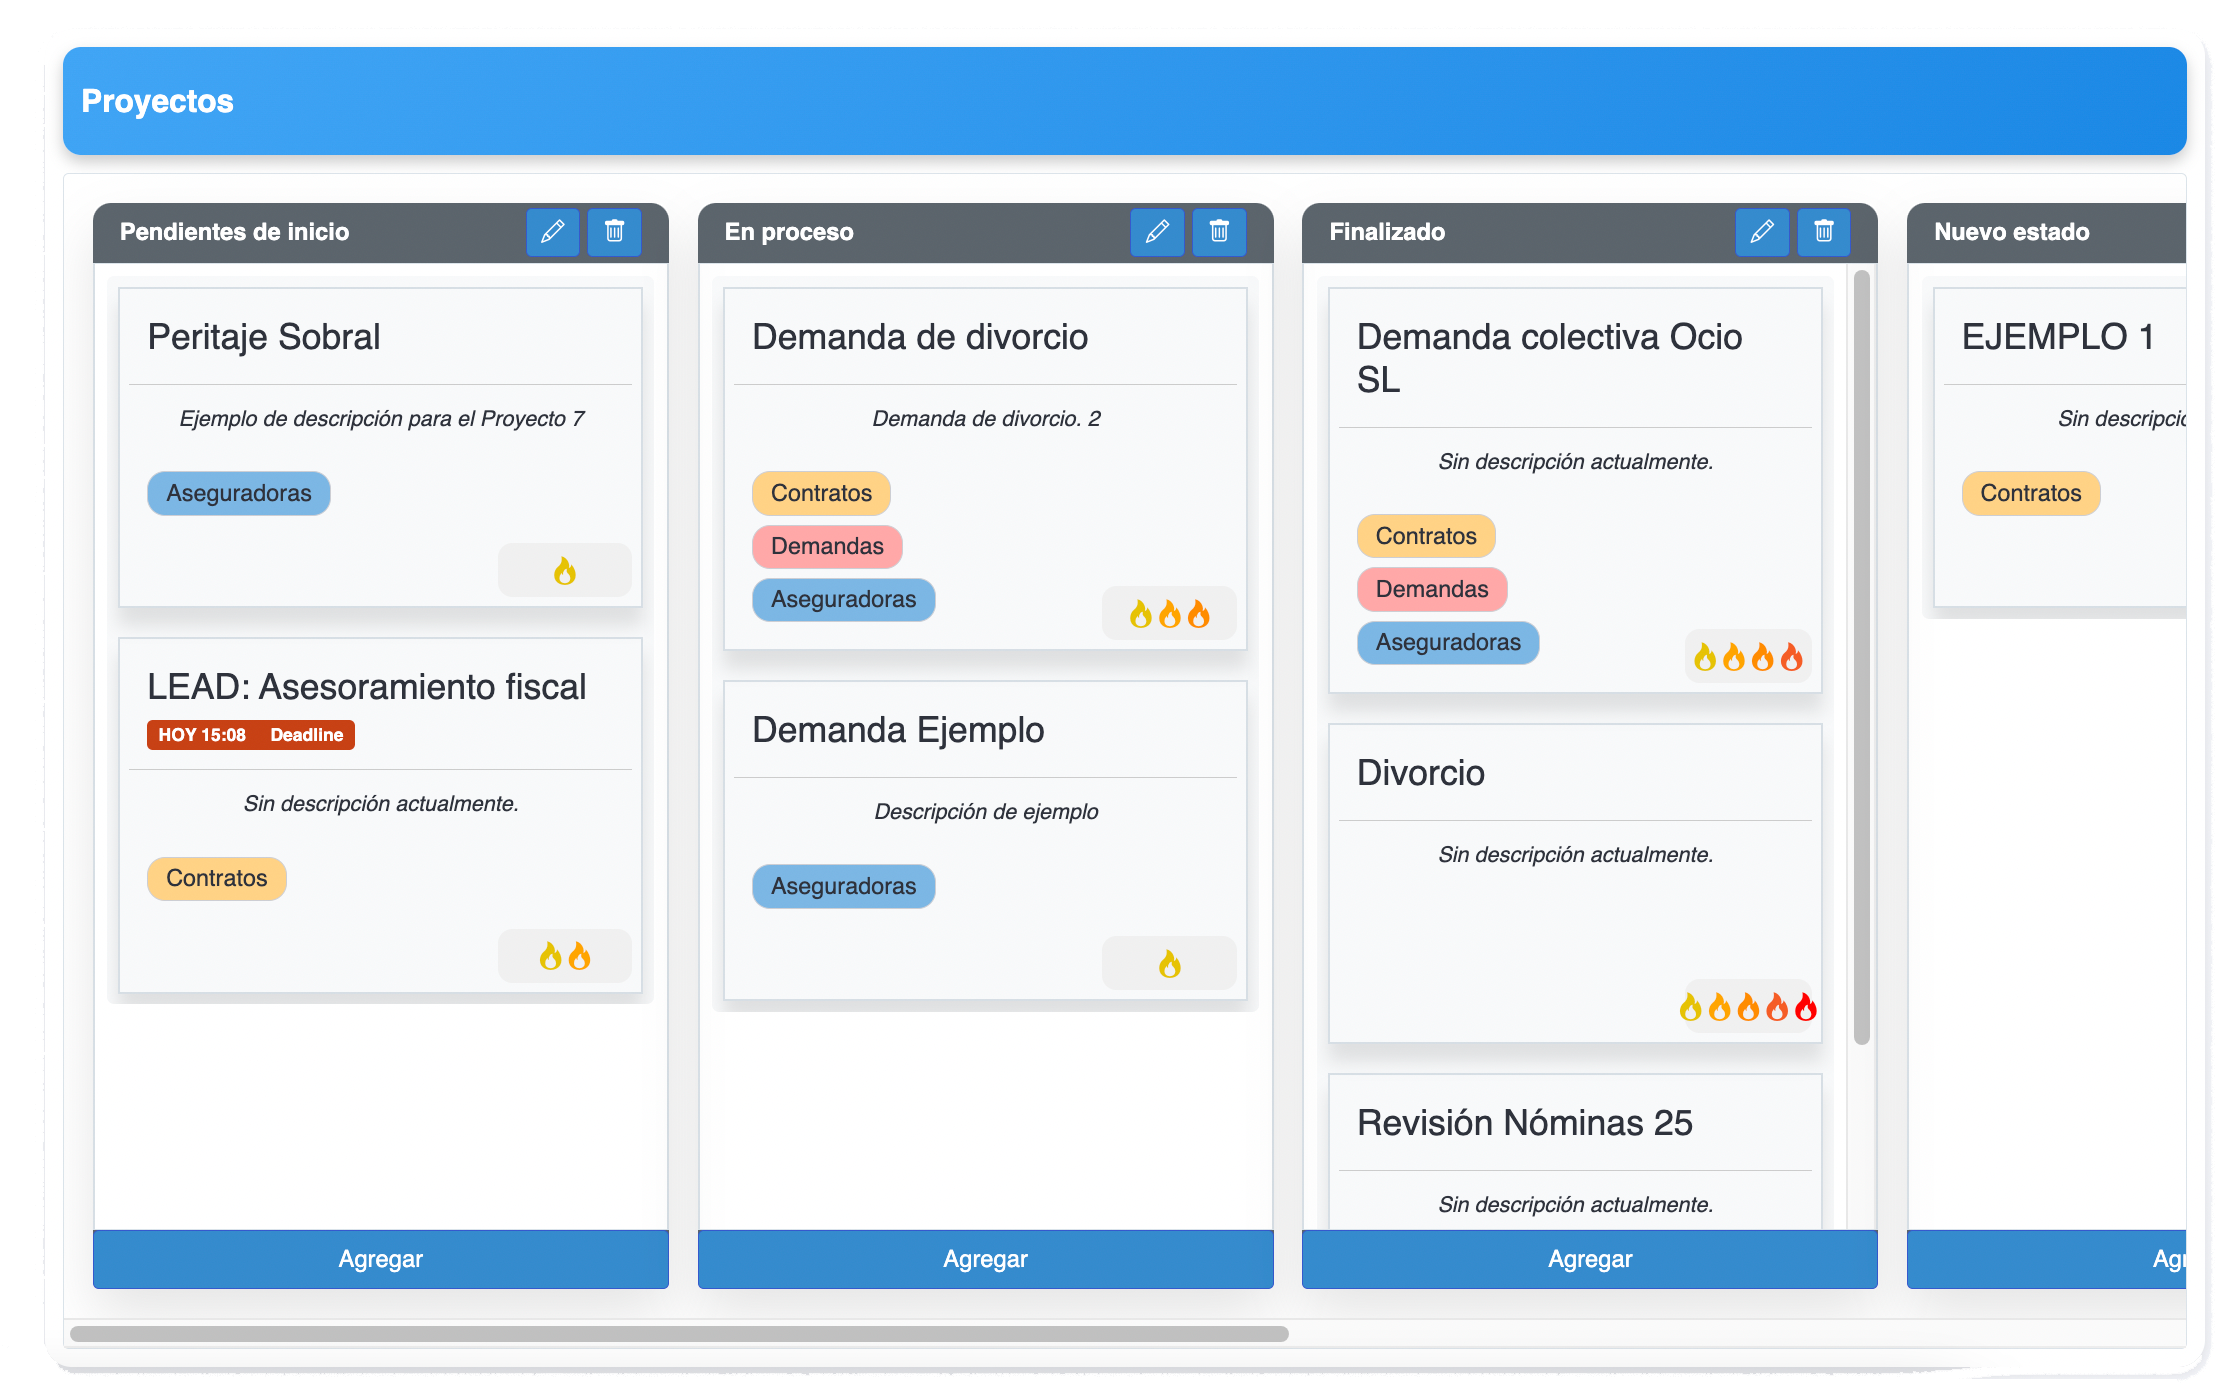Screen dimensions: 2234x1388
Task: Open the LEAD: Asesoramiento fiscal card
Action: (x=366, y=687)
